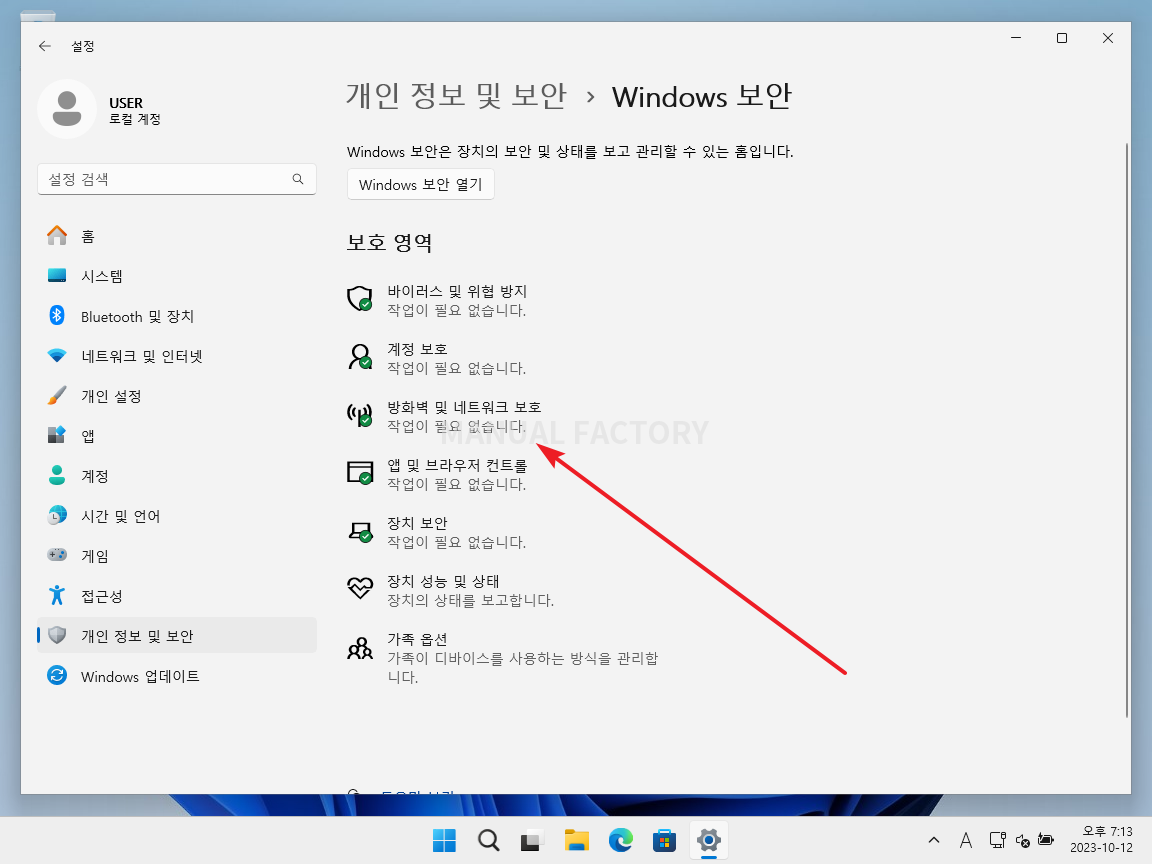Image resolution: width=1152 pixels, height=864 pixels.
Task: Click the 가족 옵션 family icon
Action: 360,648
